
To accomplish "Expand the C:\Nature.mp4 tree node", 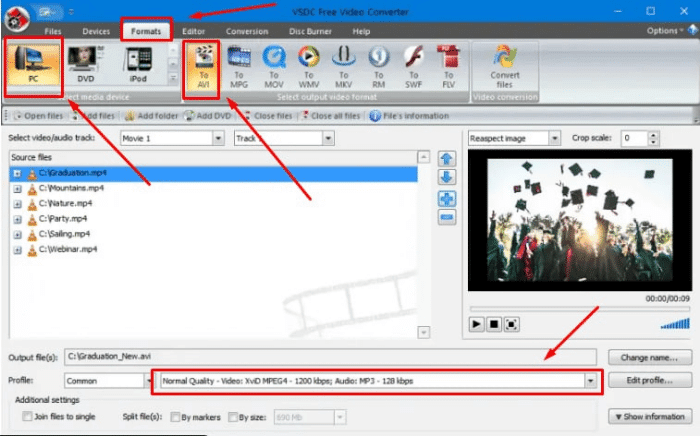I will click(x=17, y=204).
